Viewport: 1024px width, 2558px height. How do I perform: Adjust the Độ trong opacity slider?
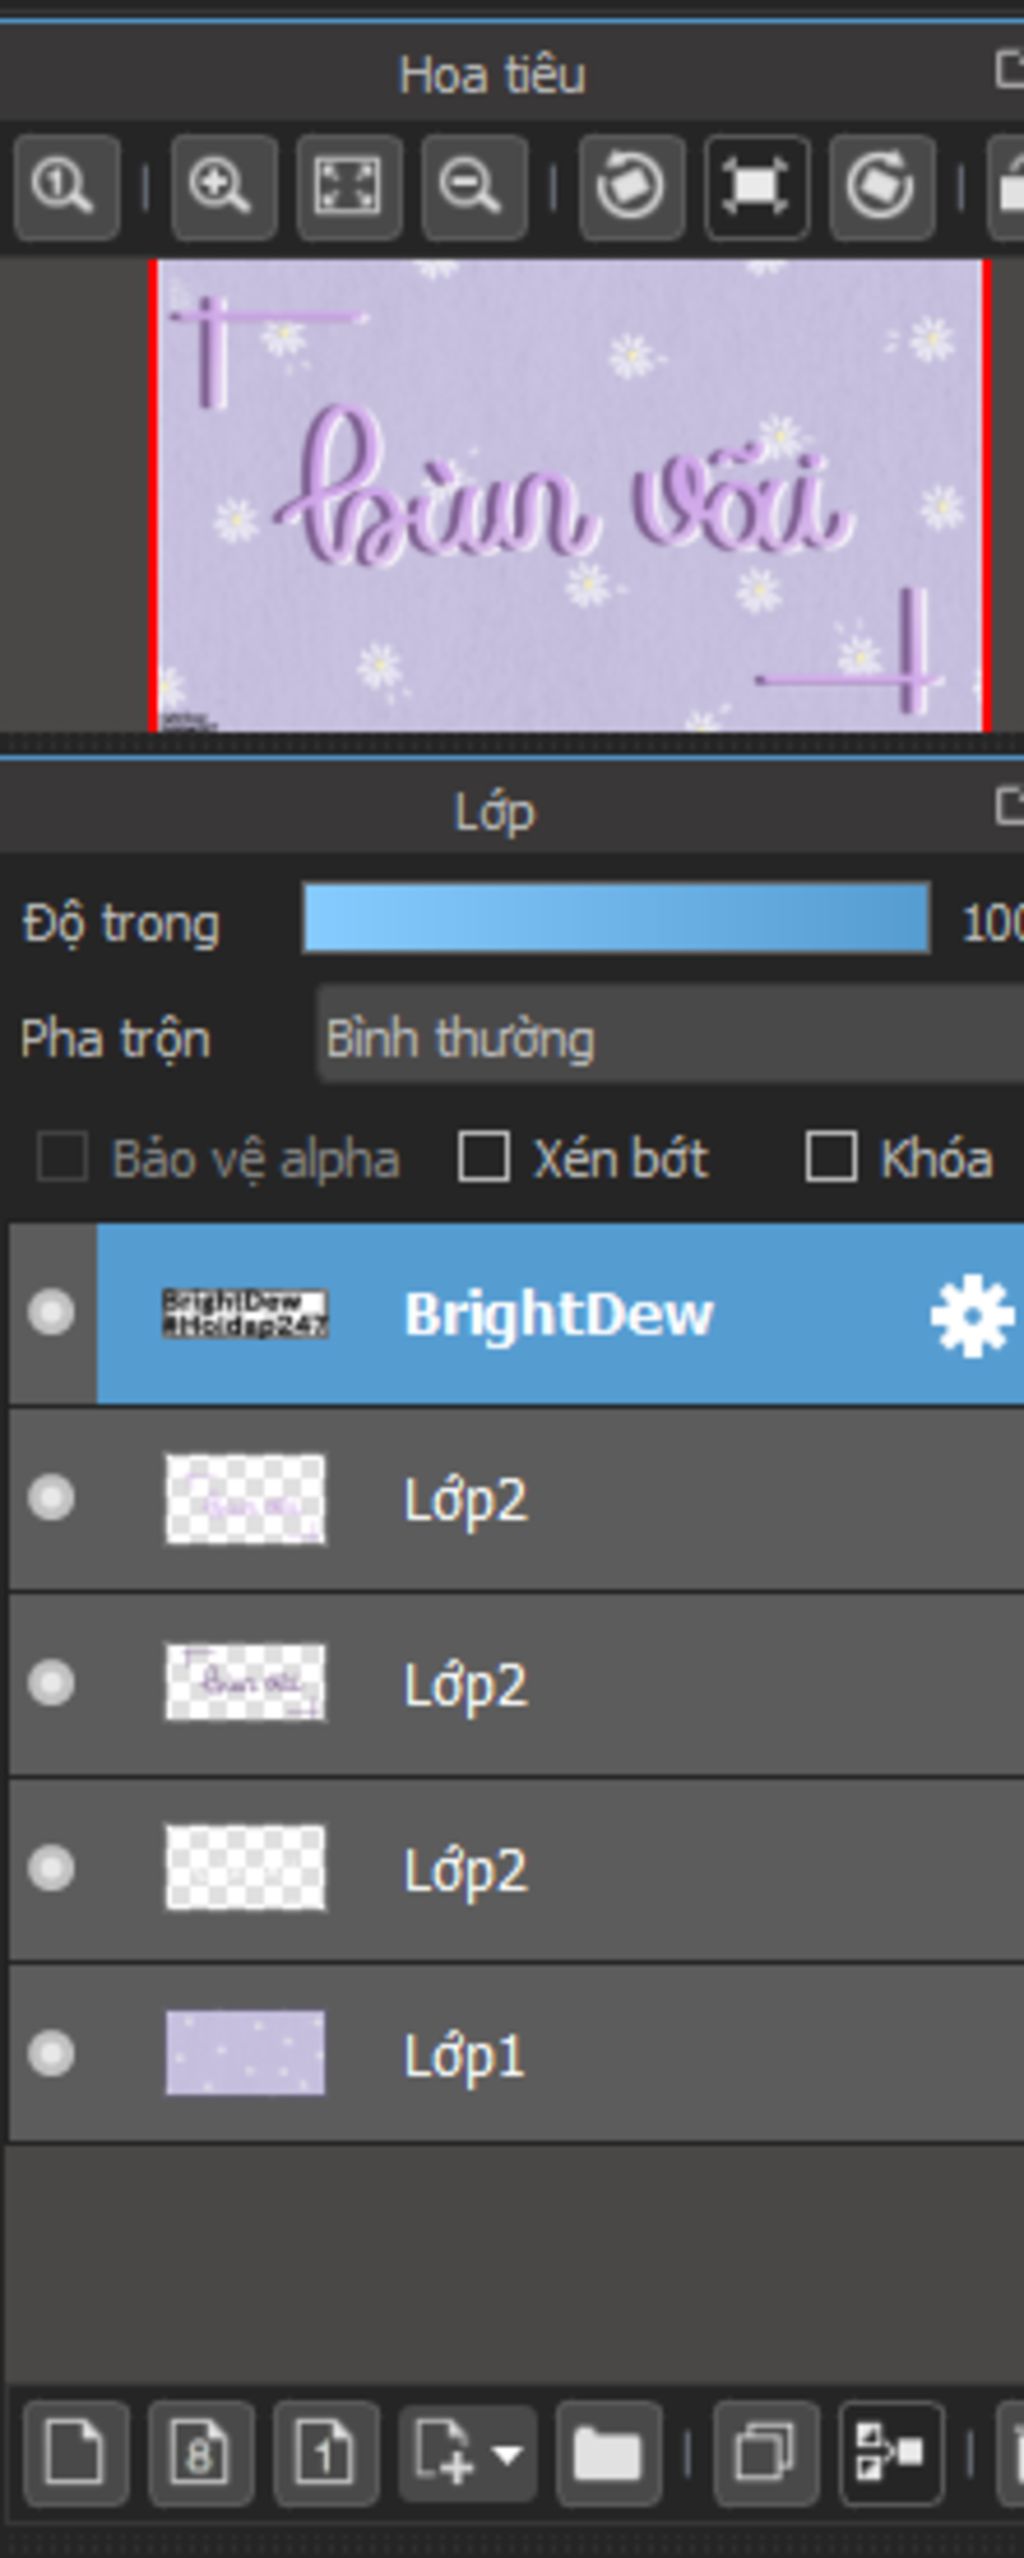pyautogui.click(x=616, y=917)
